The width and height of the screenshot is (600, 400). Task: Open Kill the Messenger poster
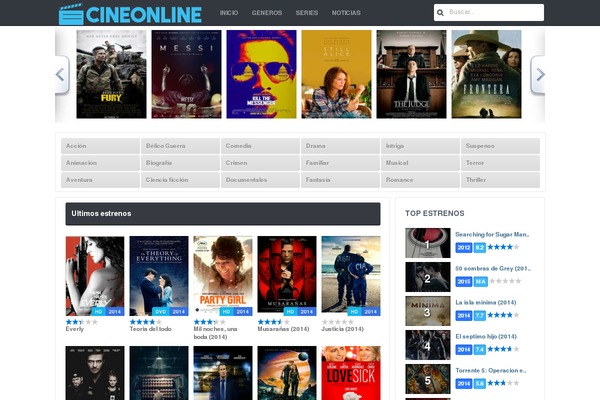point(261,74)
